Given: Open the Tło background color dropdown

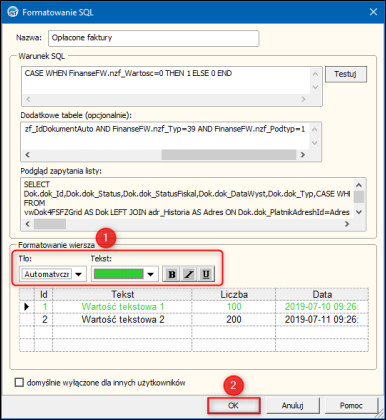Looking at the screenshot, I should tap(79, 274).
